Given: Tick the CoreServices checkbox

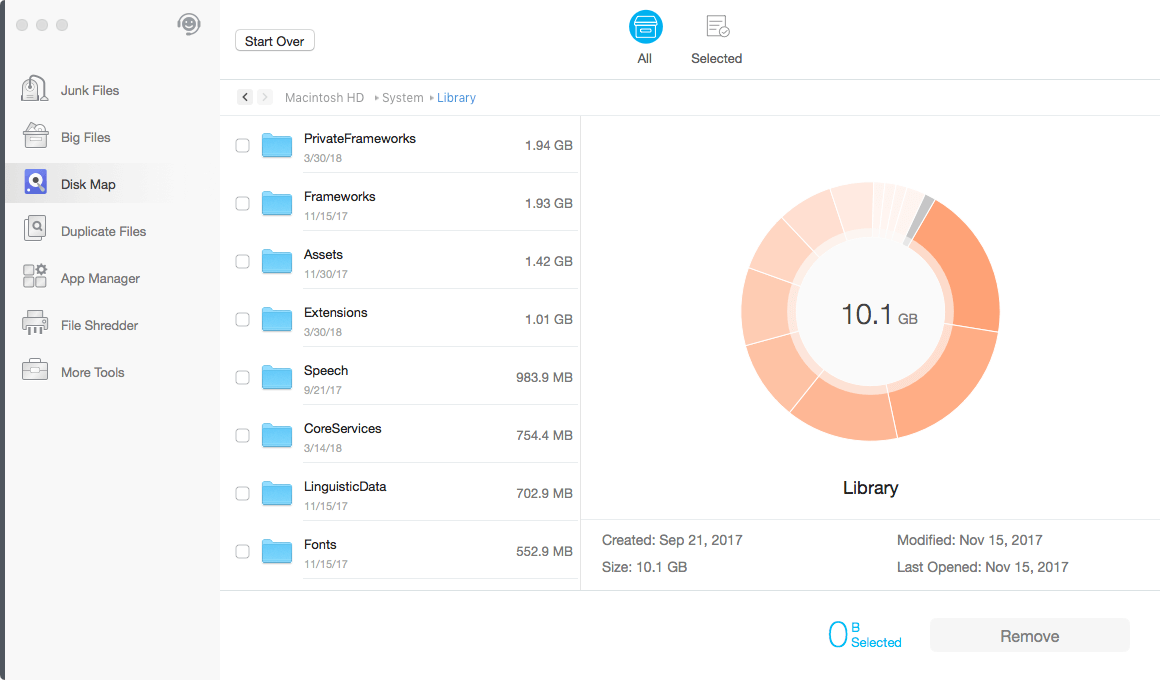Looking at the screenshot, I should (242, 435).
